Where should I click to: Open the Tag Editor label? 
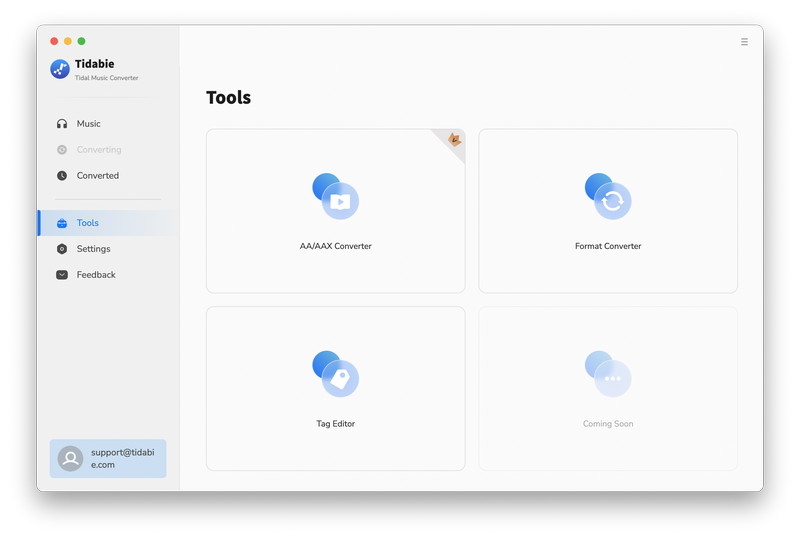point(336,424)
